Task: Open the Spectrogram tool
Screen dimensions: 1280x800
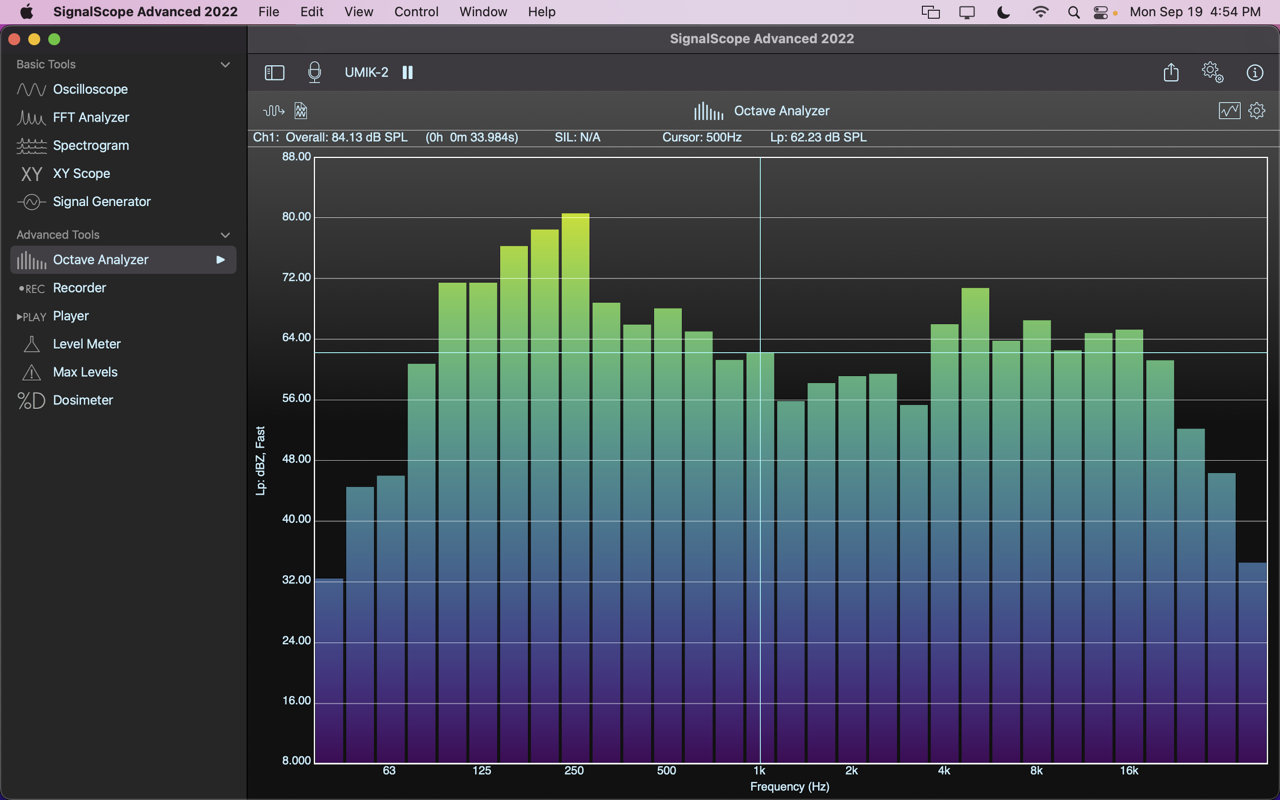Action: click(123, 145)
